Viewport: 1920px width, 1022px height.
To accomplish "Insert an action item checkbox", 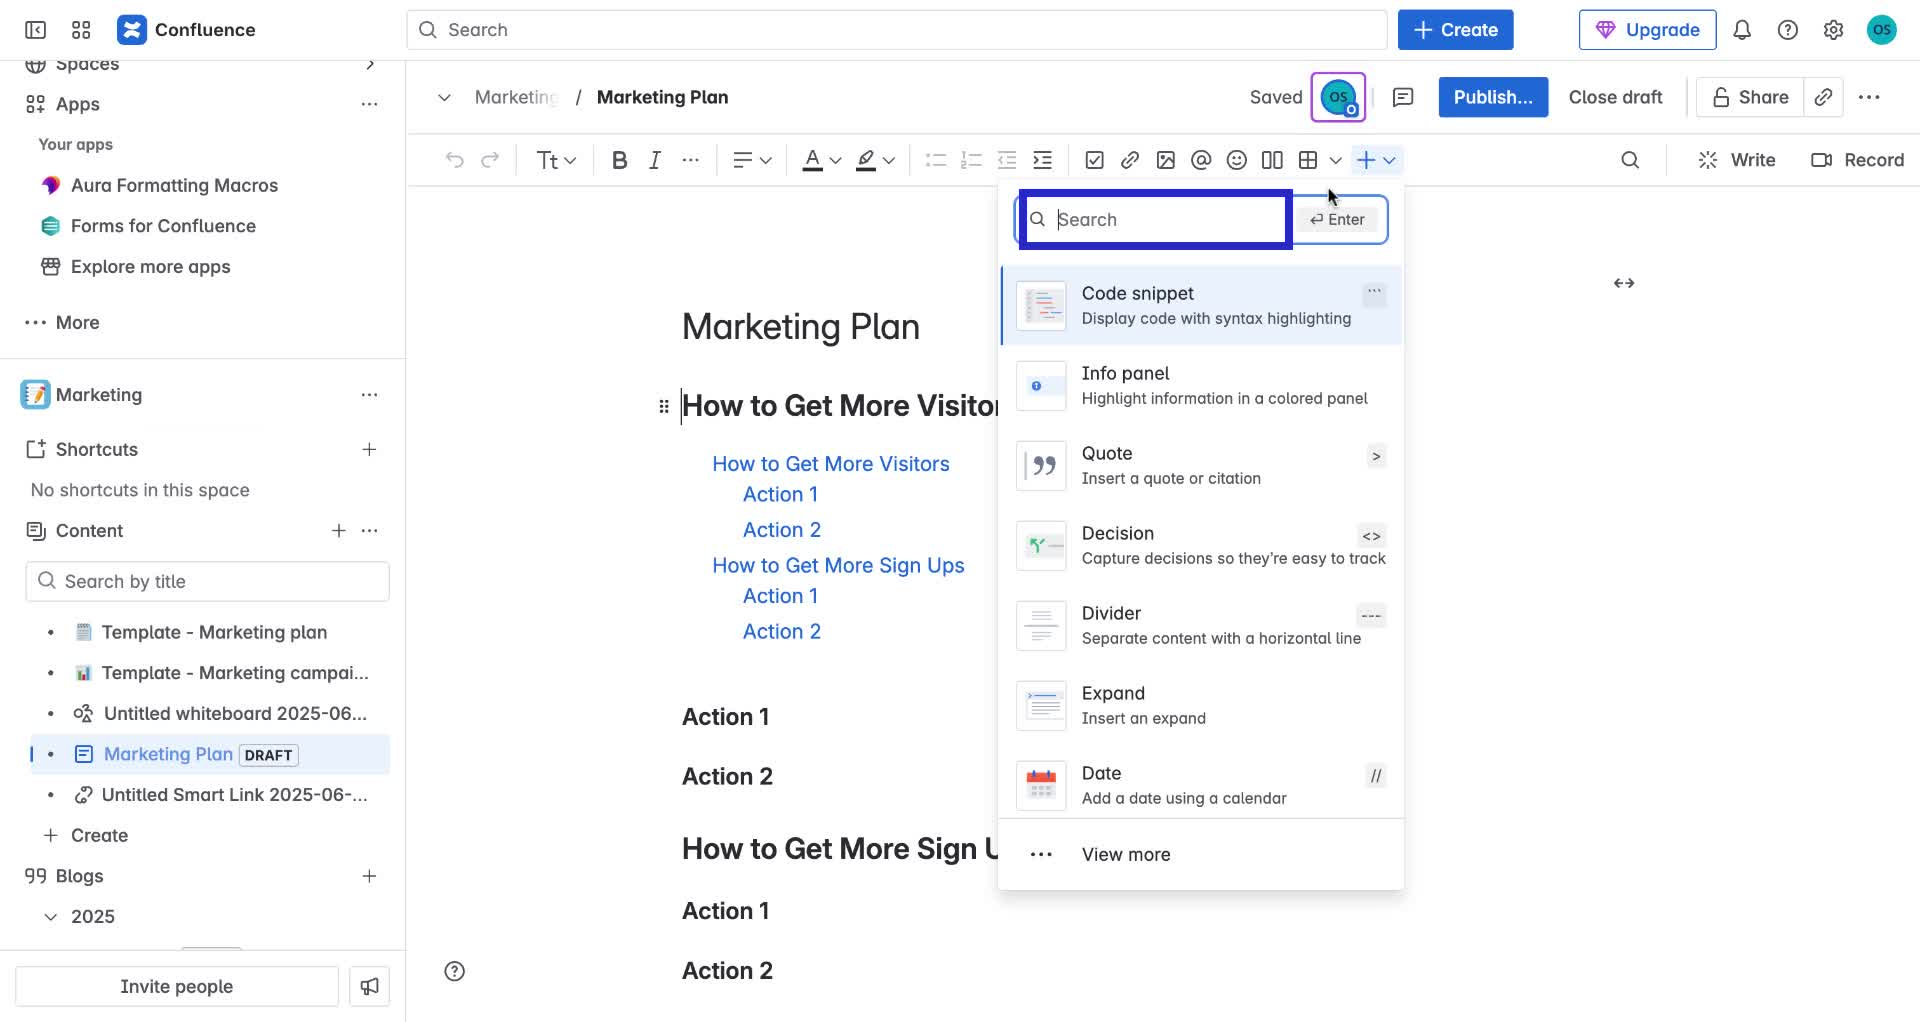I will 1095,159.
